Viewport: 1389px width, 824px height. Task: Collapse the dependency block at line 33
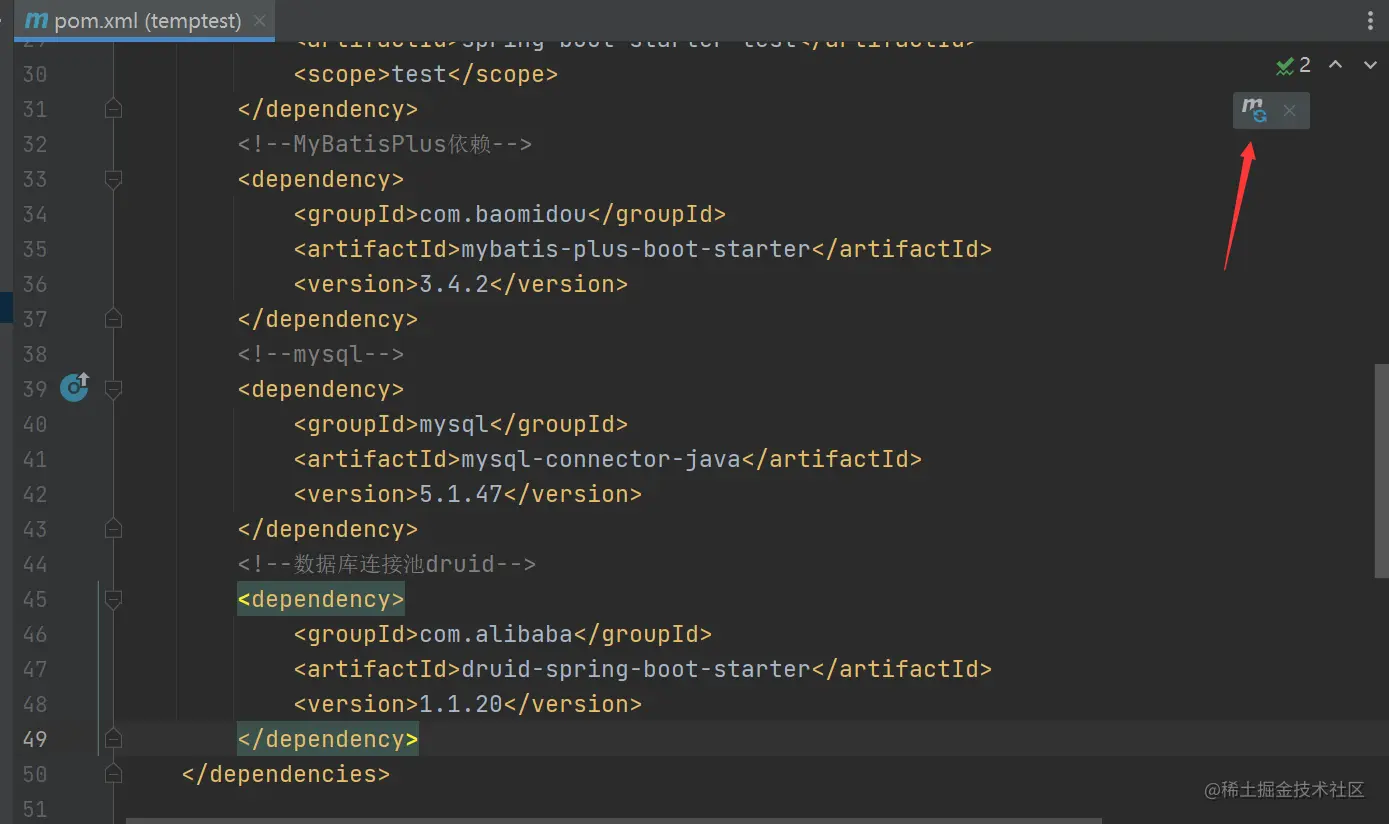point(113,179)
